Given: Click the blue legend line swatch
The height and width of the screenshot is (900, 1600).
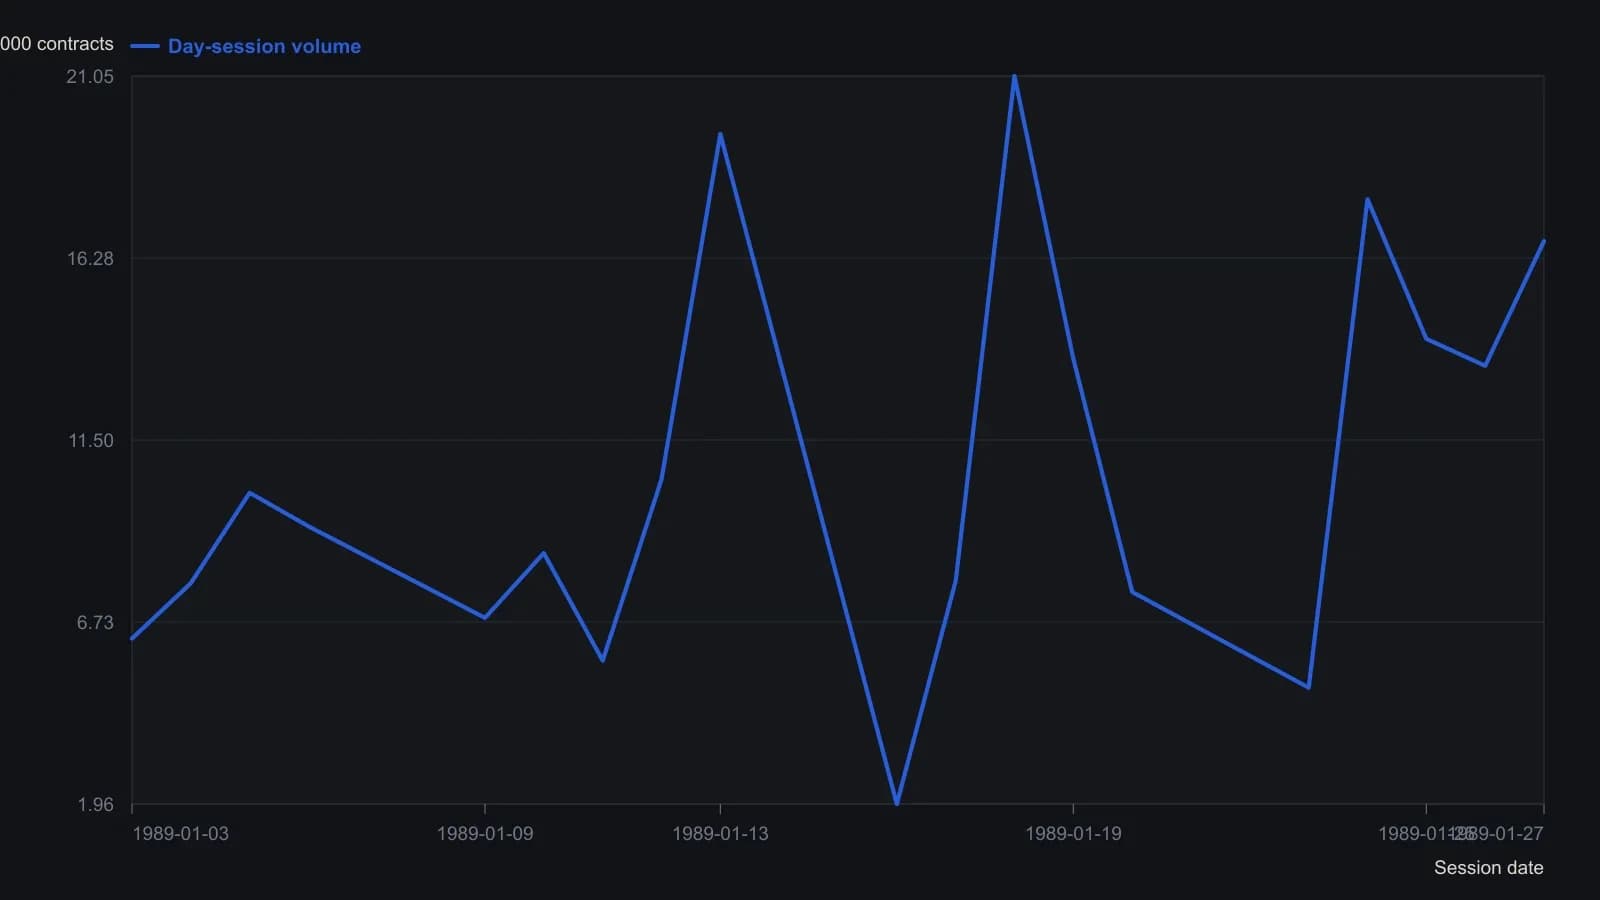Looking at the screenshot, I should coord(145,46).
